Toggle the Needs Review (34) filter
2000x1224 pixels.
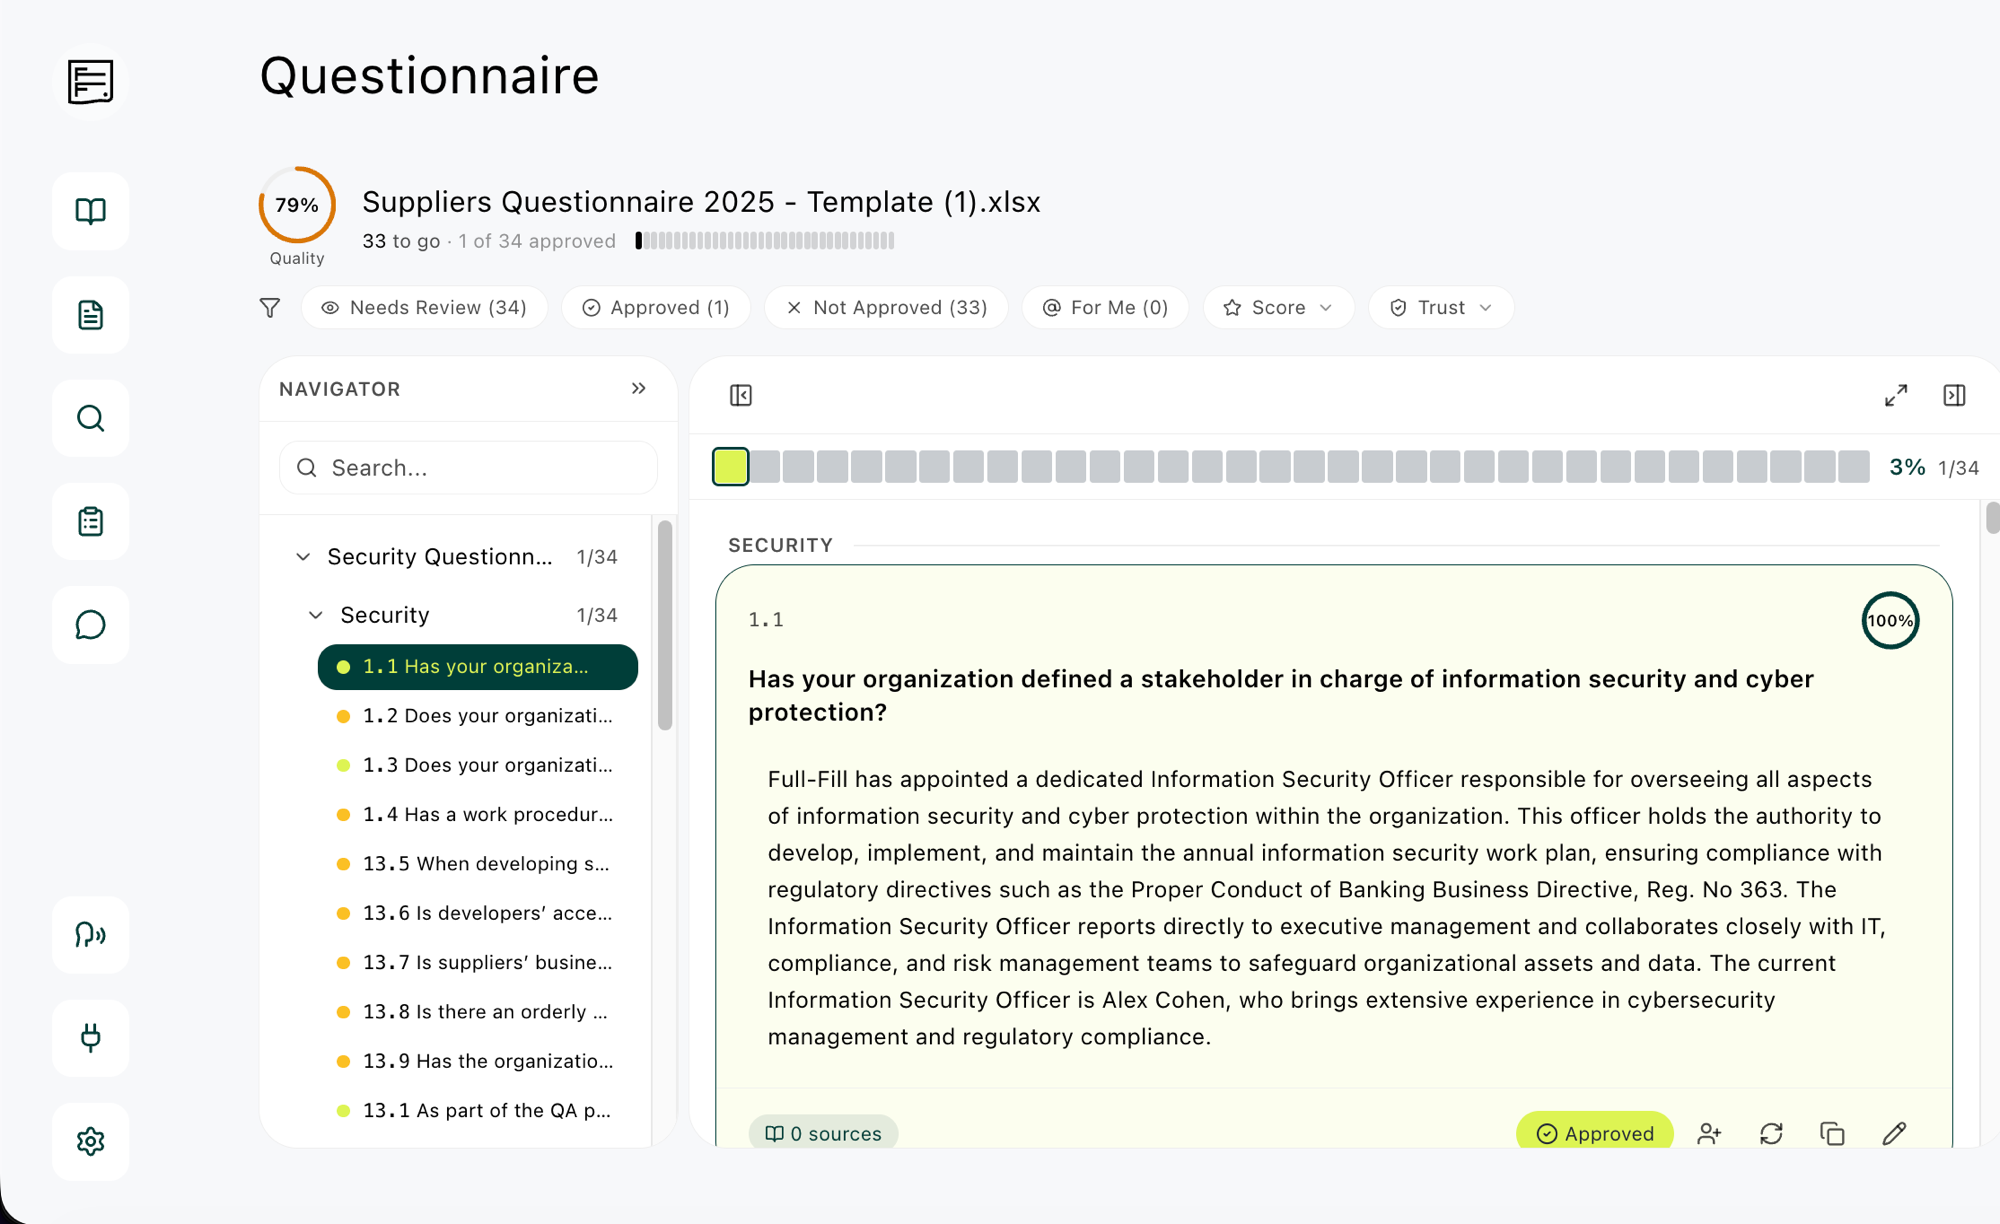tap(424, 308)
